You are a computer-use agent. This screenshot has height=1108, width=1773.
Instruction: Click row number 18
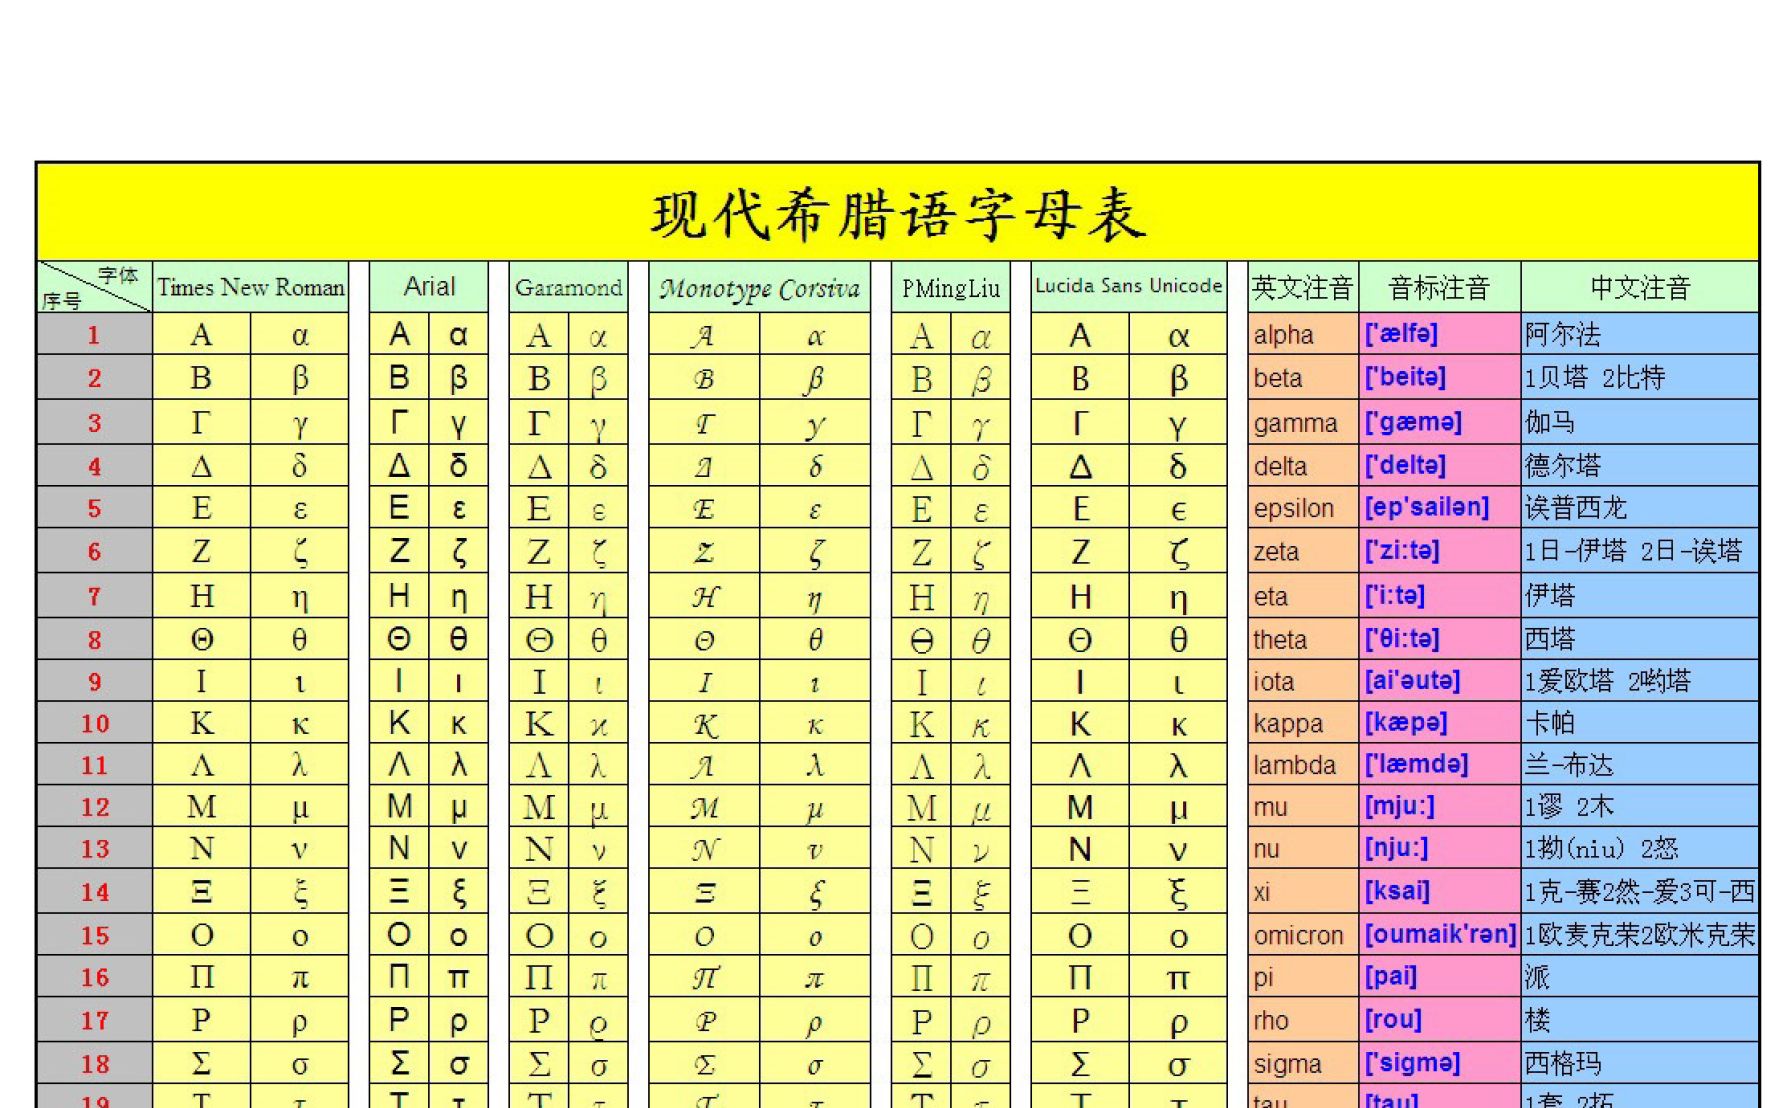[94, 1064]
